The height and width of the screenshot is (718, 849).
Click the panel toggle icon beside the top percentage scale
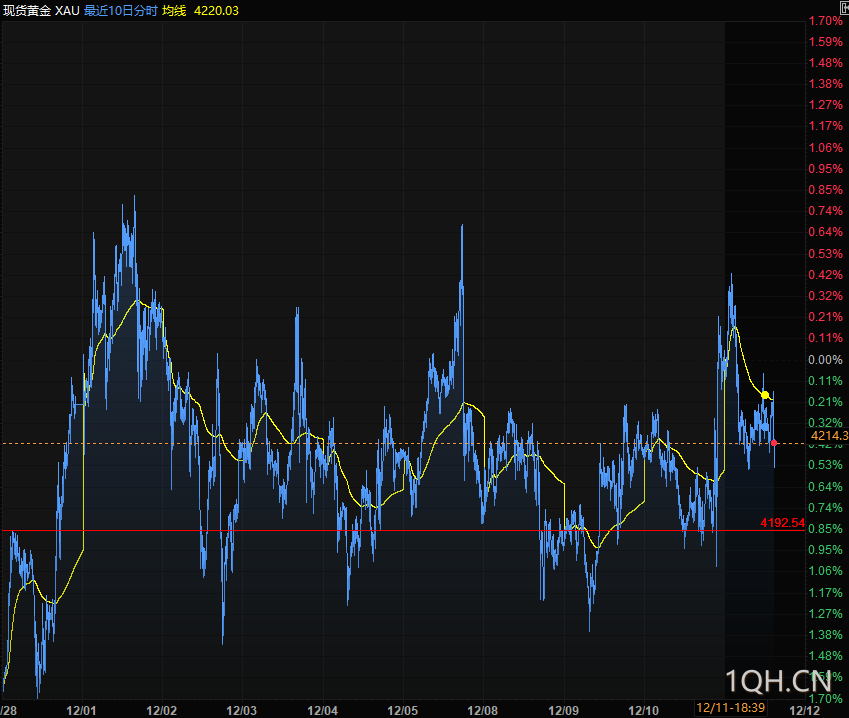pyautogui.click(x=845, y=8)
